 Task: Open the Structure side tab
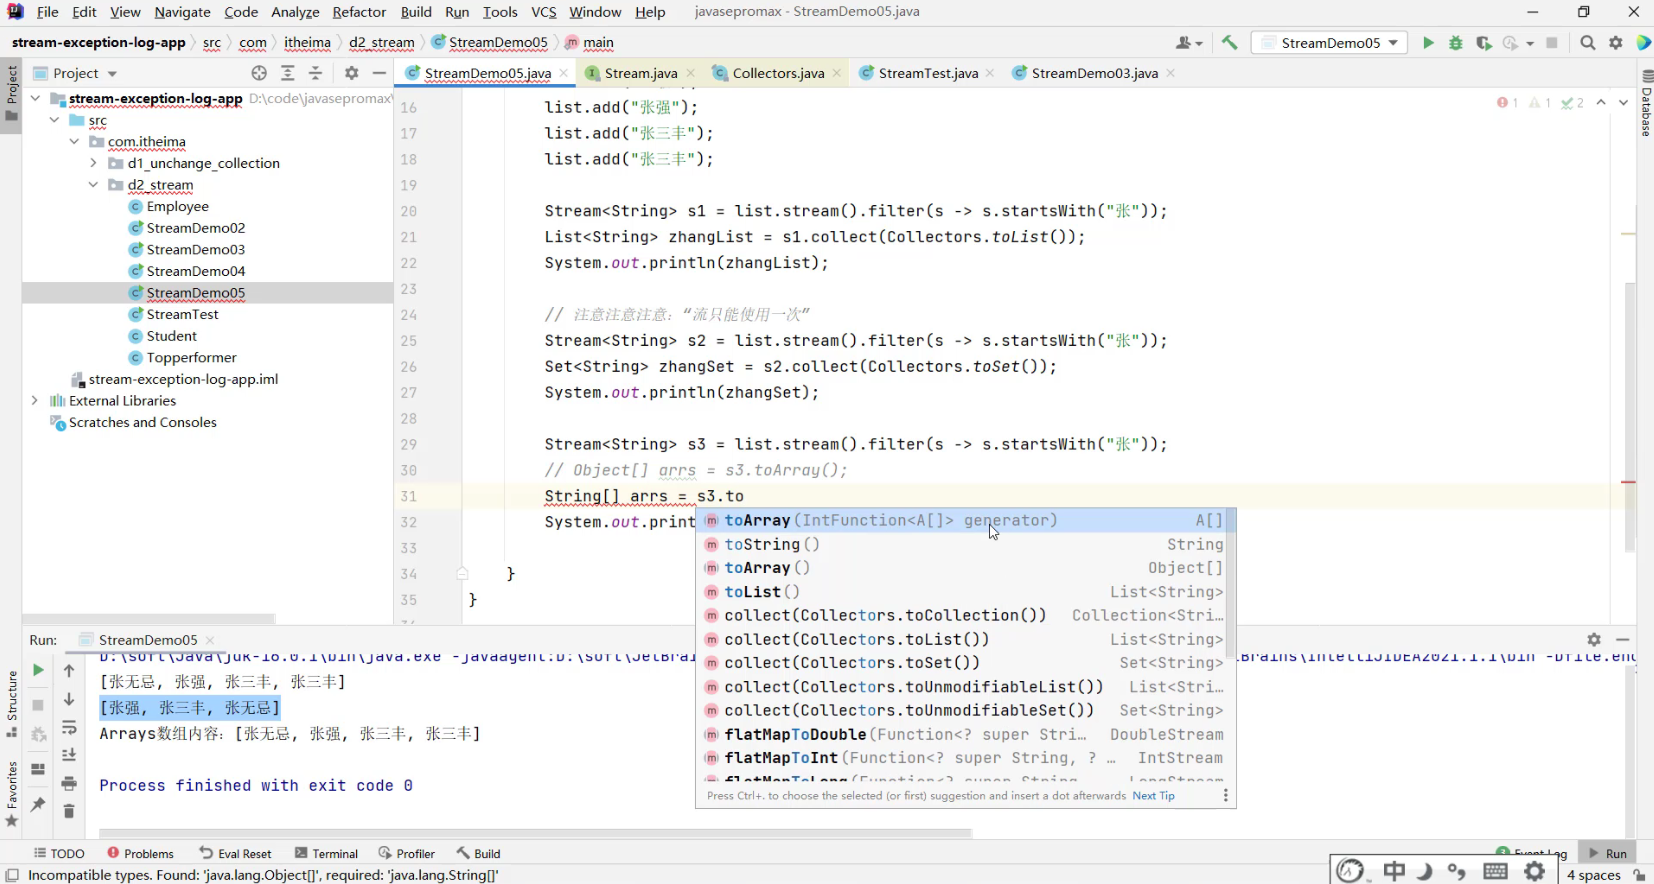click(x=12, y=705)
